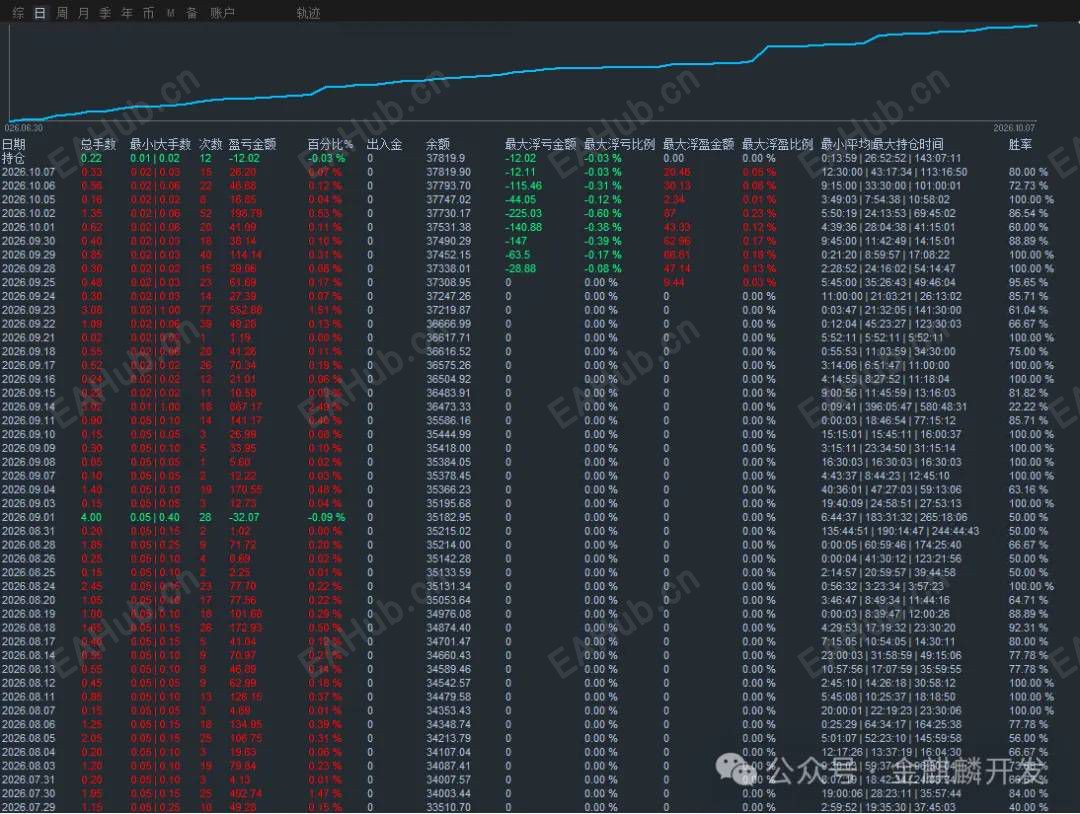Click the 百分比% column header
1080x814 pixels.
[330, 144]
